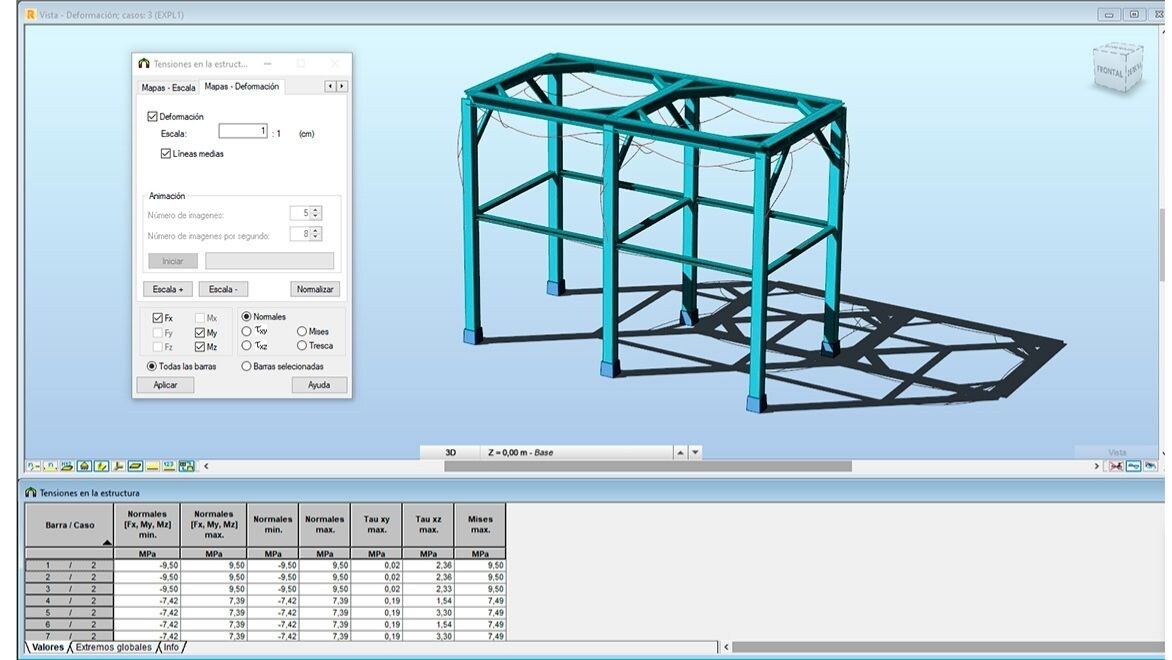Click the Normalizar button
This screenshot has height=660, width=1172.
(x=315, y=289)
